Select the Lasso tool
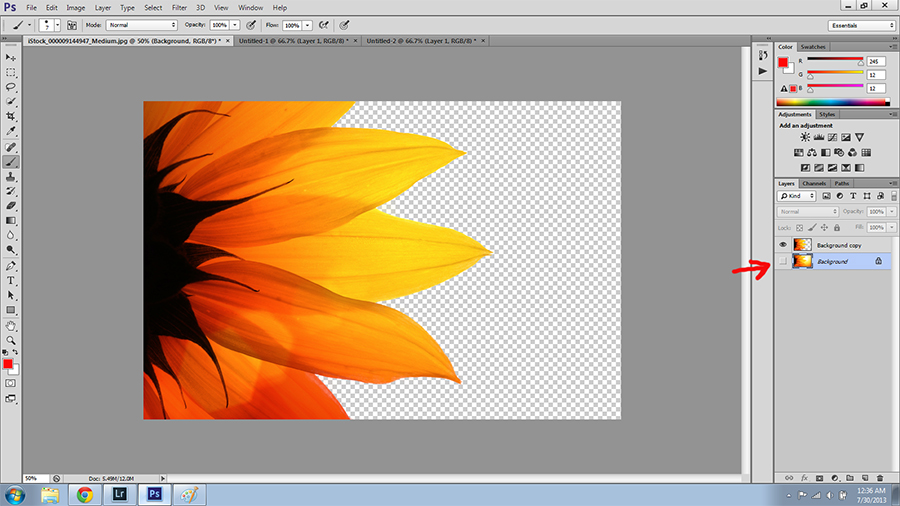This screenshot has width=900, height=506. [x=11, y=87]
